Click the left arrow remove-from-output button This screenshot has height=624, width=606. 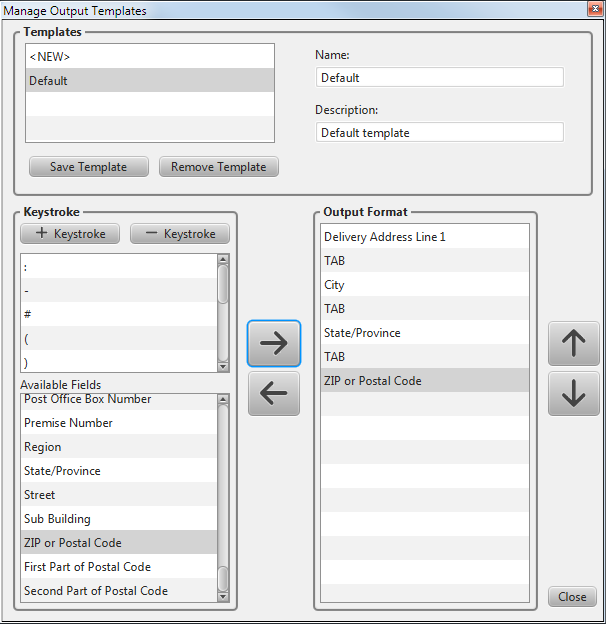pos(274,393)
